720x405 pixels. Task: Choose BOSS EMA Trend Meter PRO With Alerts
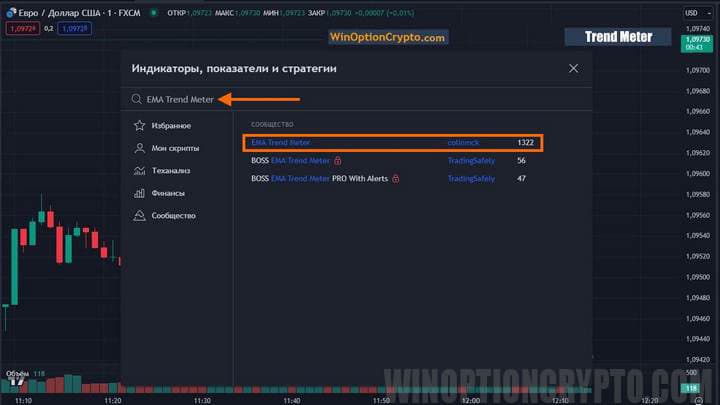(320, 178)
